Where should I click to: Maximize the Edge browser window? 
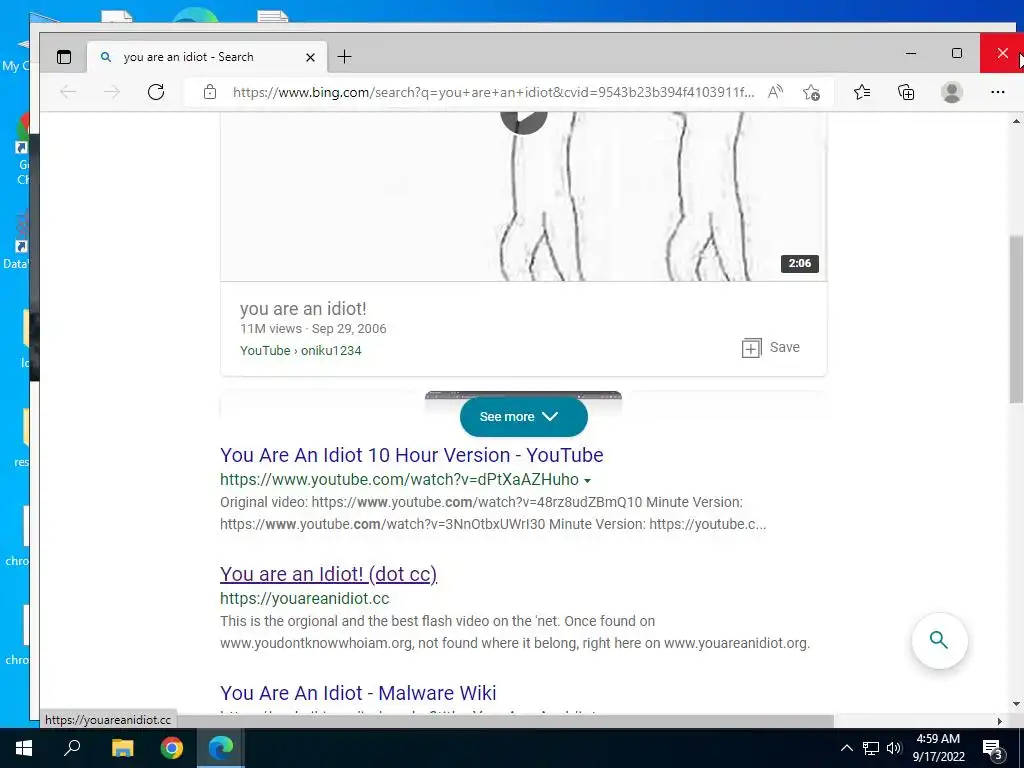pos(957,53)
